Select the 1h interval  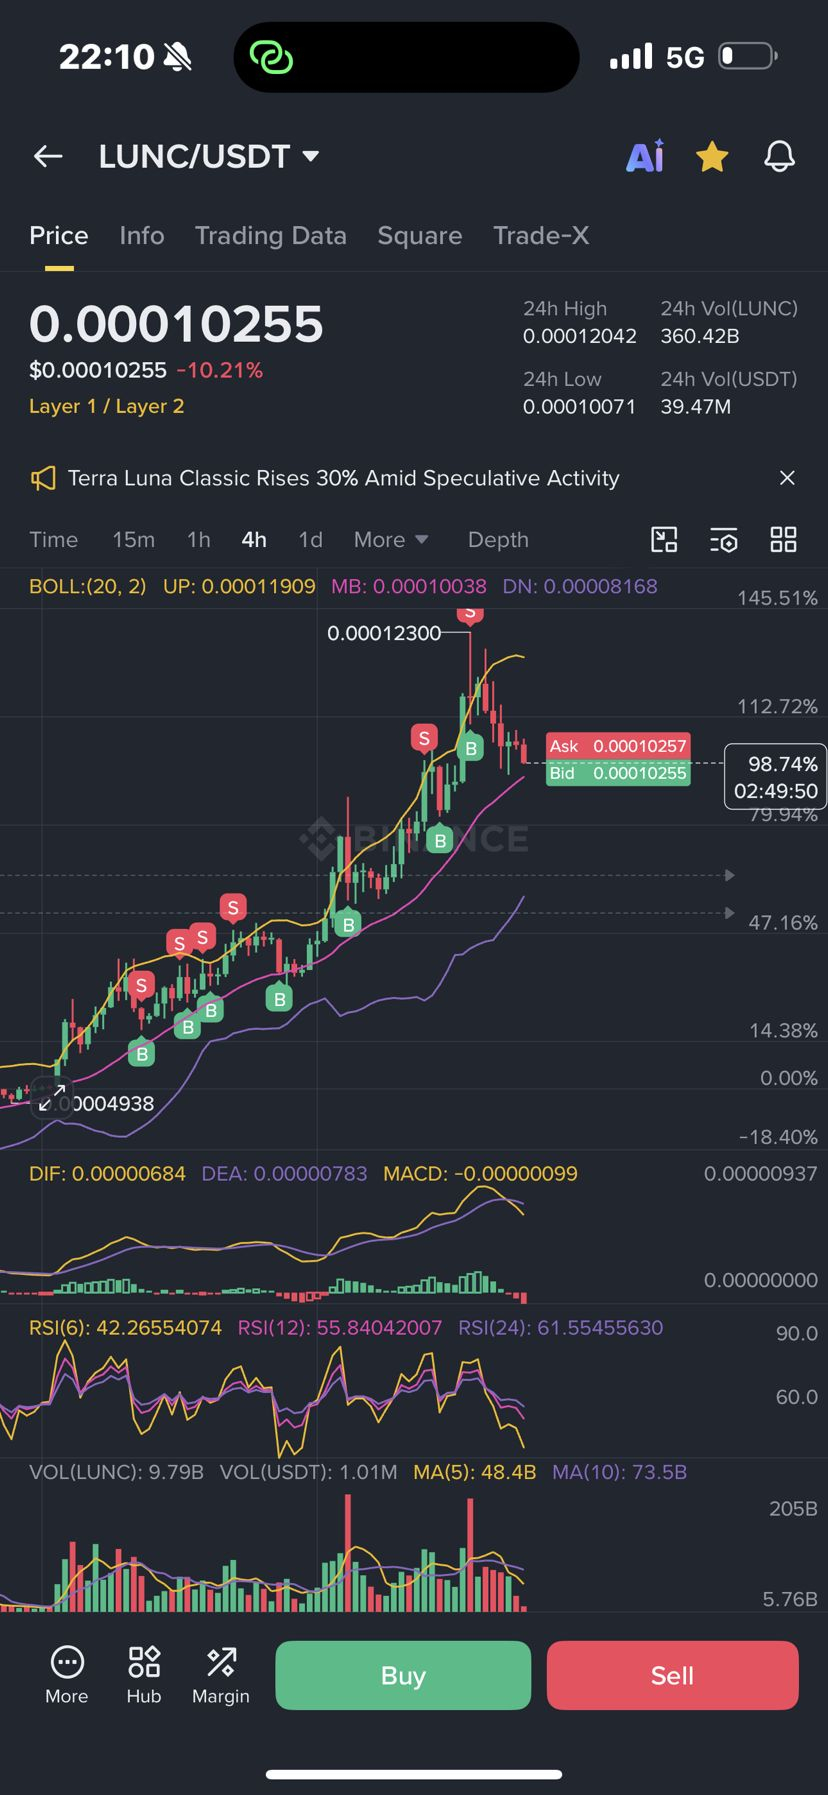click(199, 540)
